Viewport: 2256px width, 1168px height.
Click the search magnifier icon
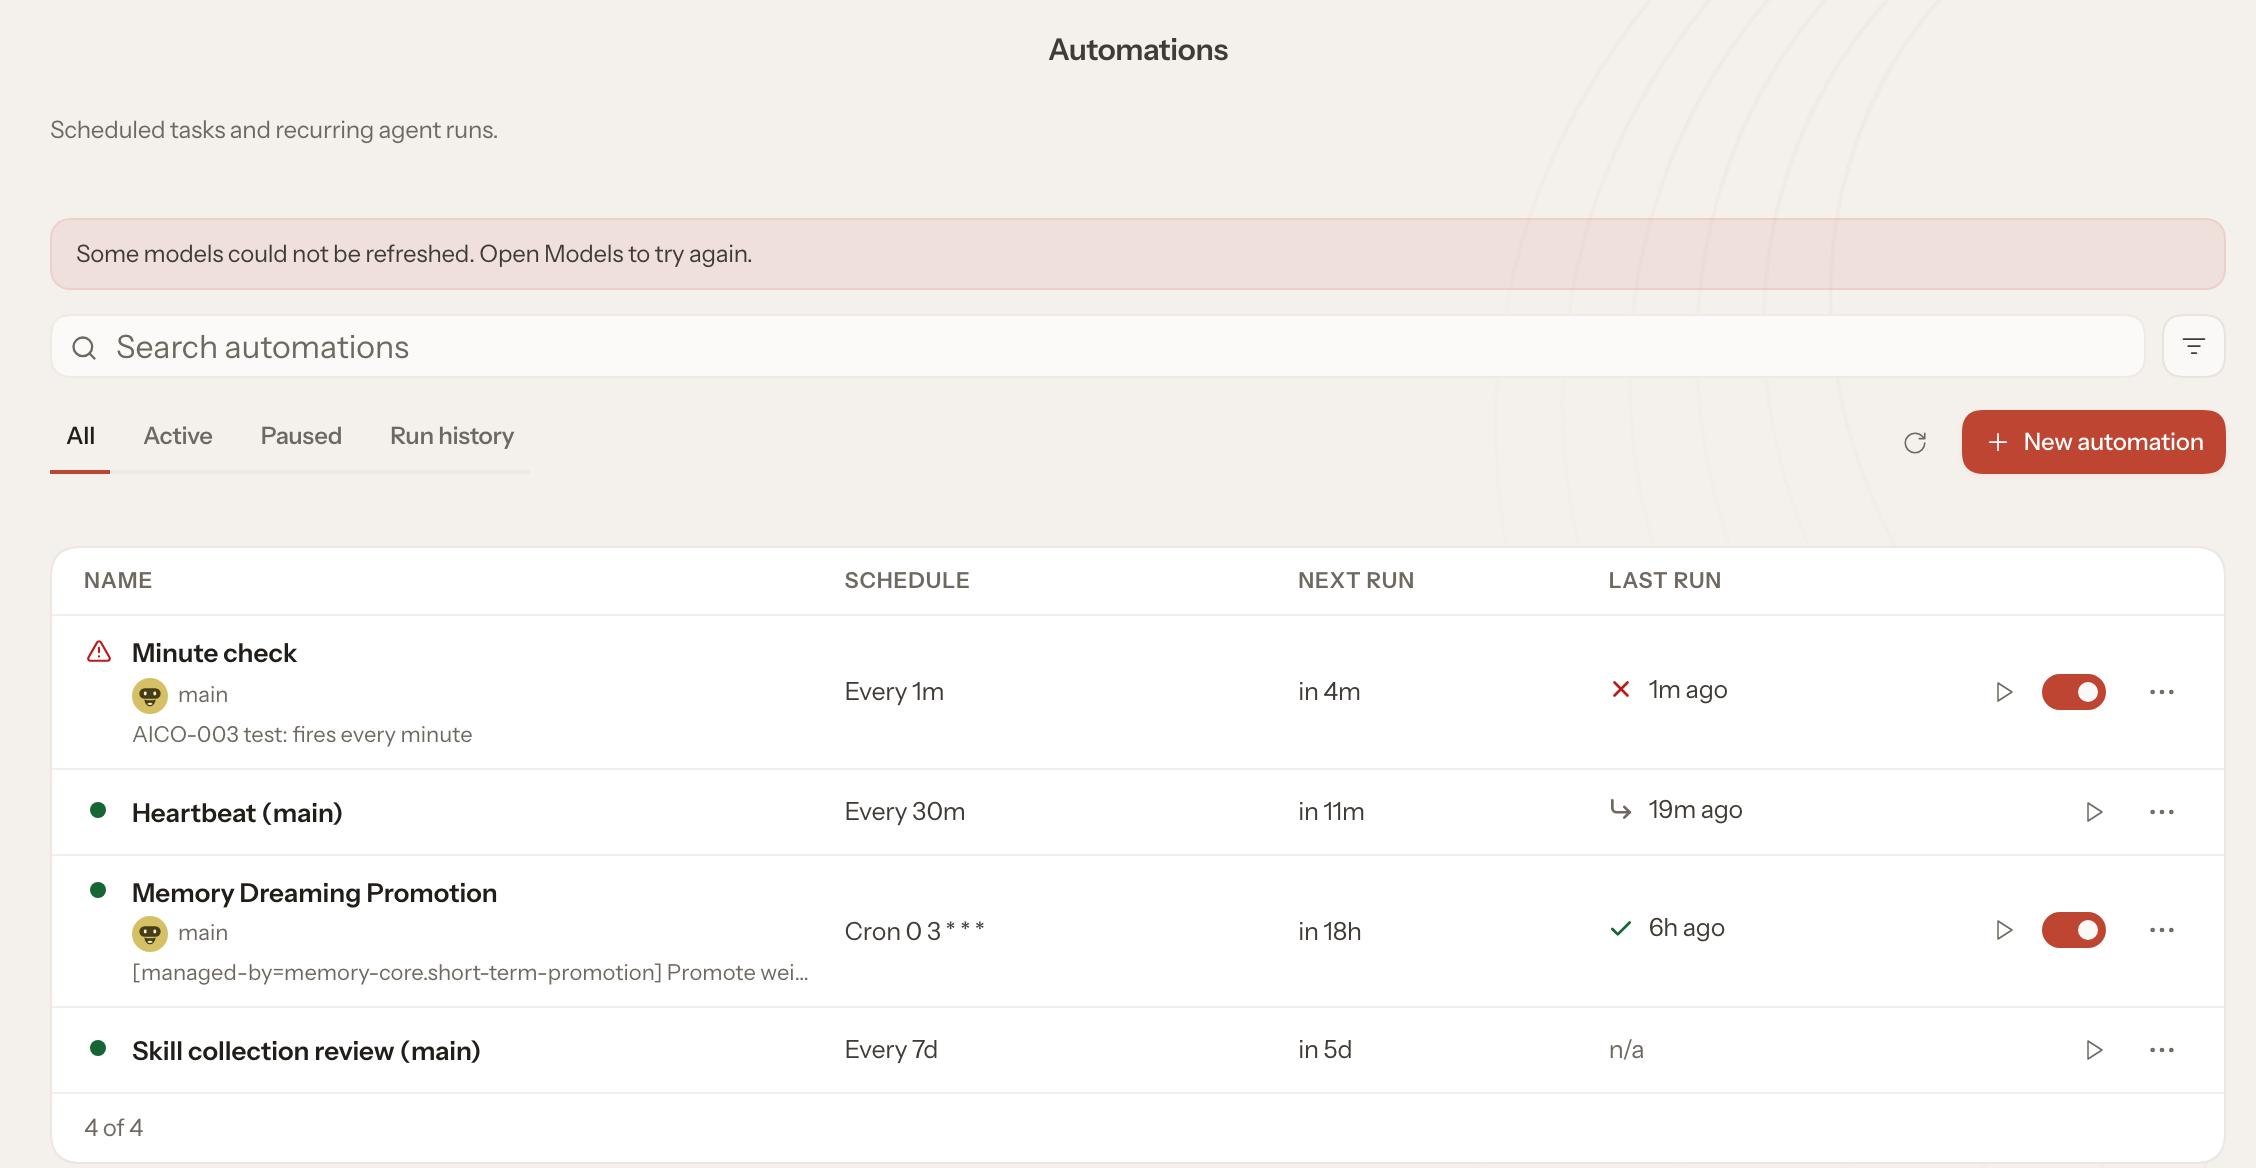(84, 347)
